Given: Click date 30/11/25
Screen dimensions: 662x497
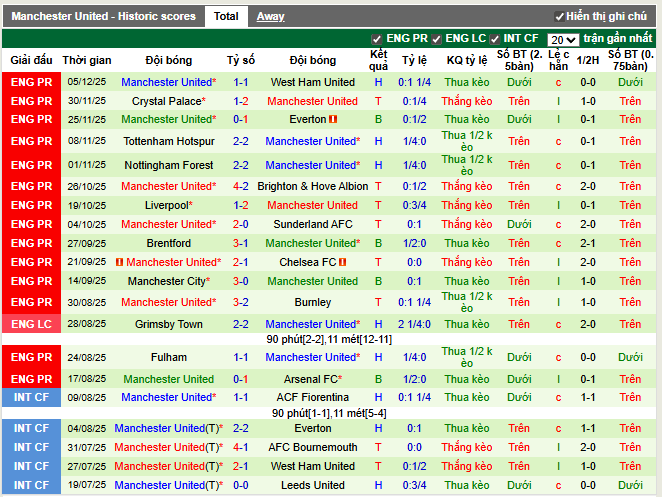Looking at the screenshot, I should [x=87, y=101].
